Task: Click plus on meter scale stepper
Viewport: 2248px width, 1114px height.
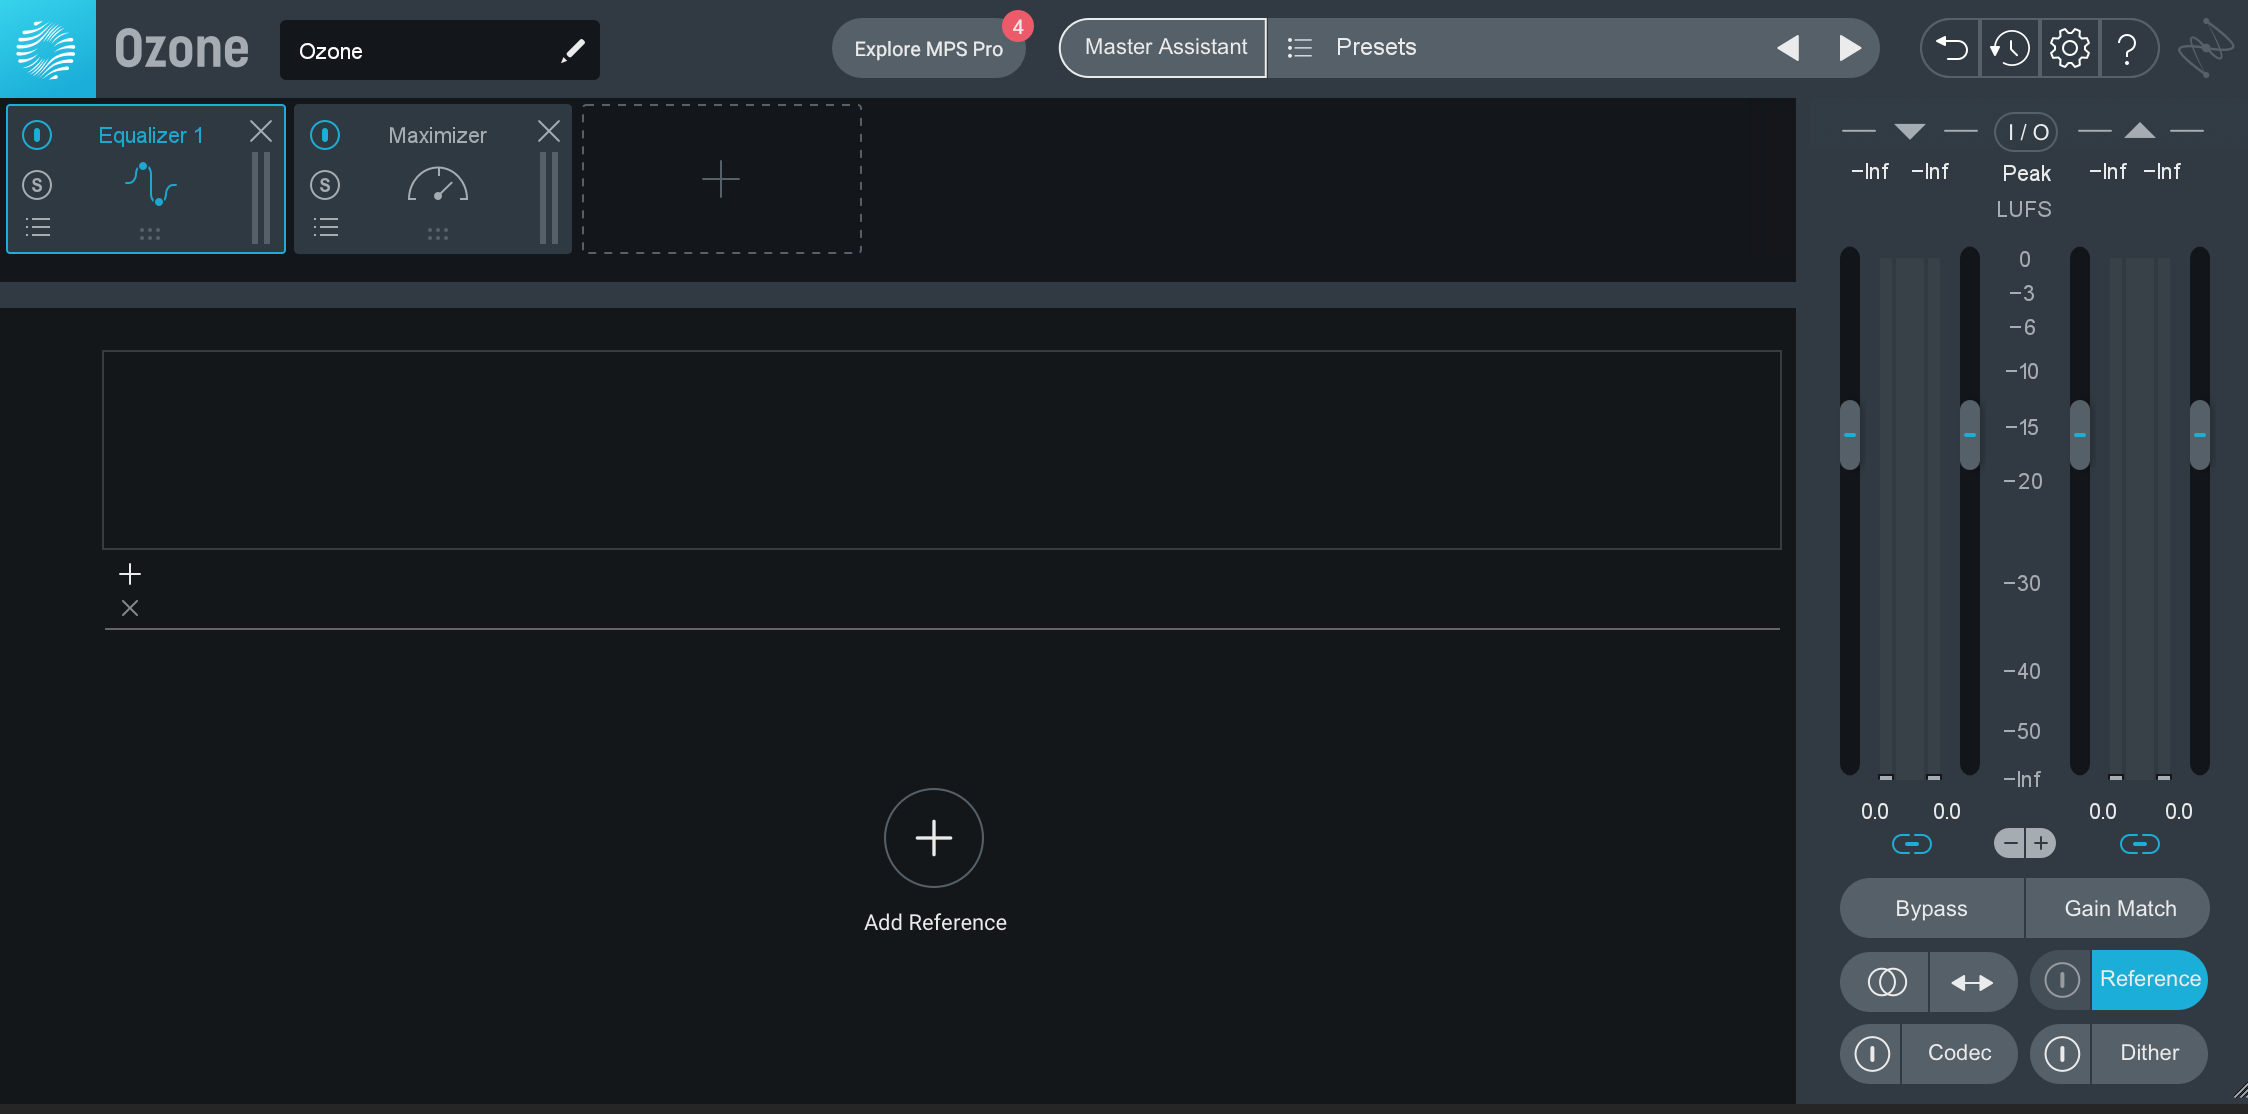Action: [2041, 843]
